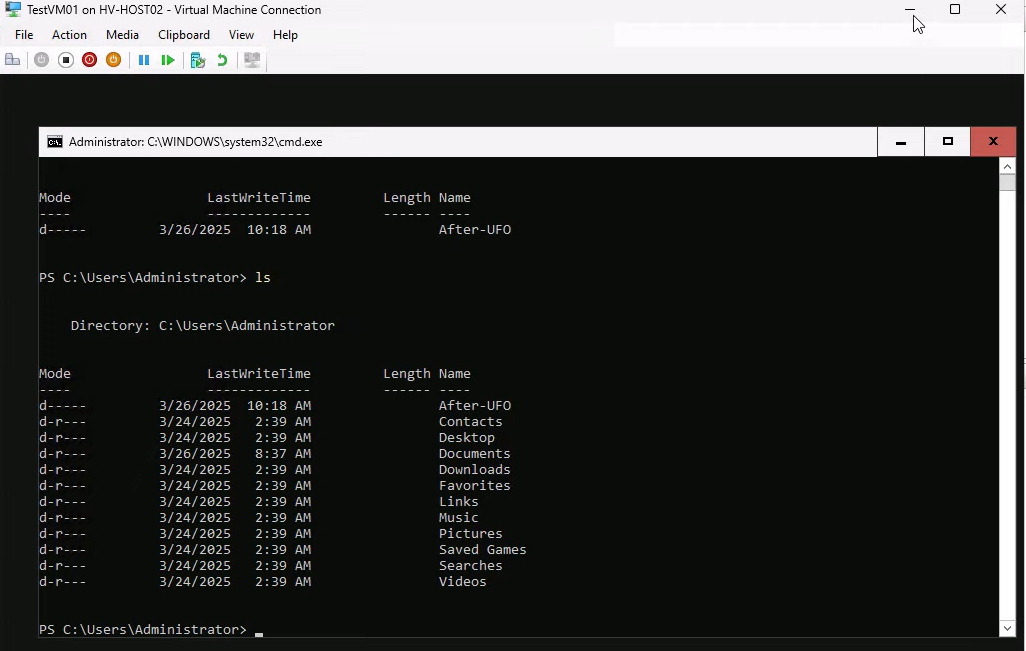
Task: Click 'Saved Games' in the directory listing
Action: [482, 550]
